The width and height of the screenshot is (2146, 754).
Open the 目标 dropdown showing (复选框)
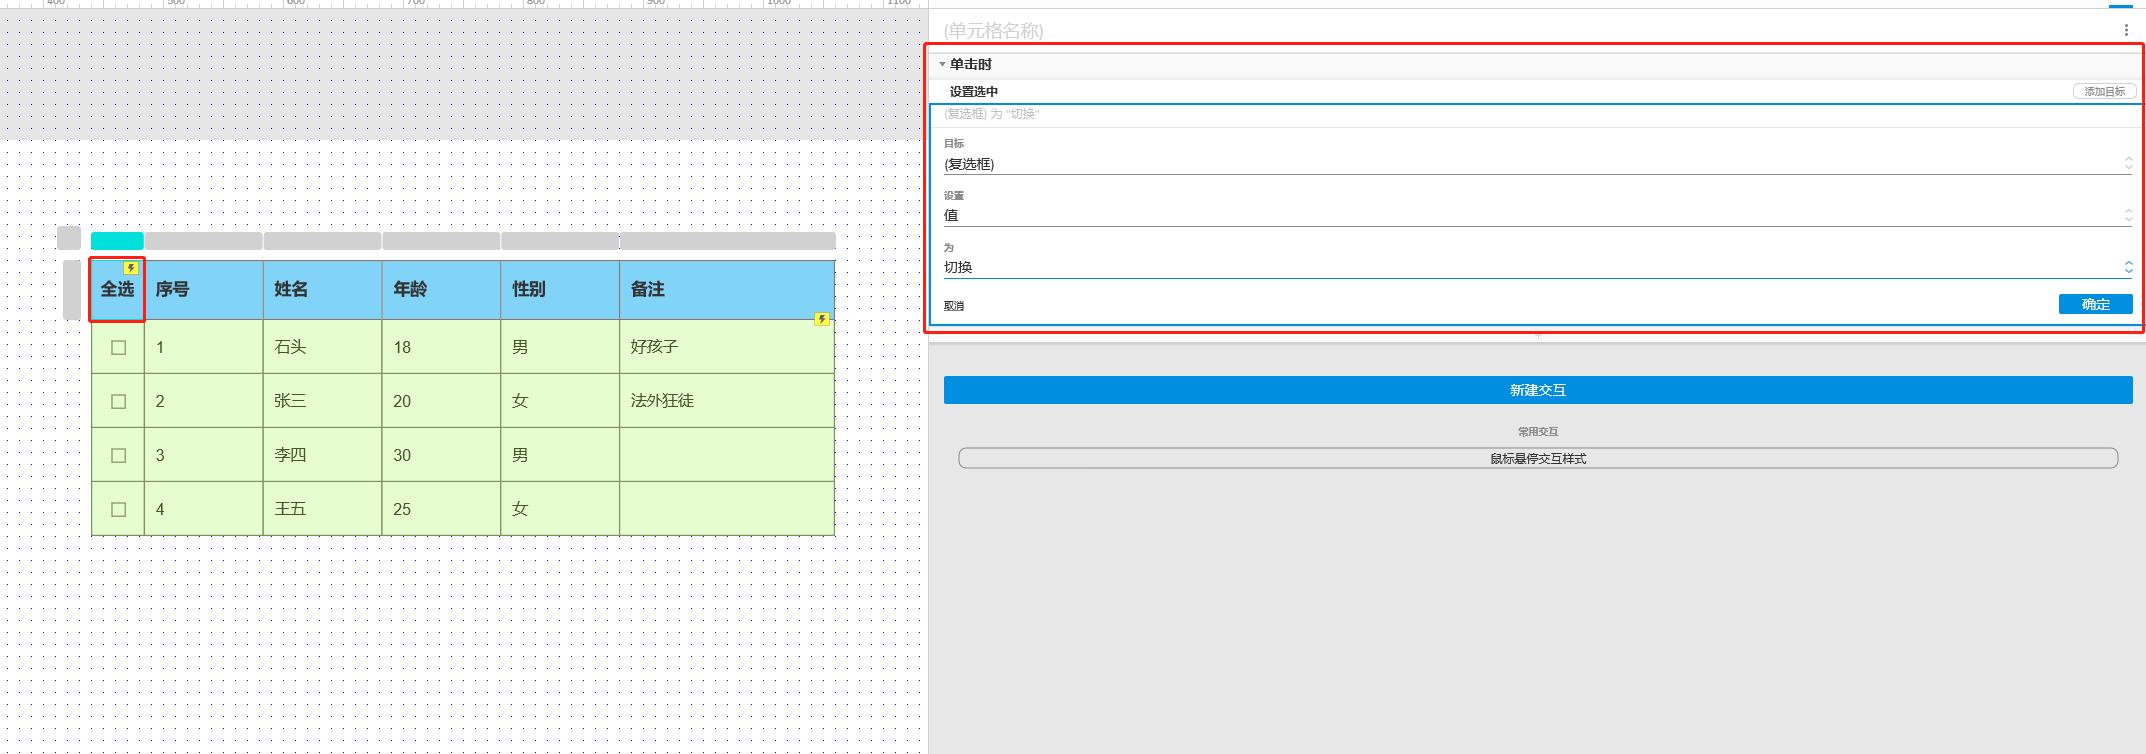click(1538, 164)
